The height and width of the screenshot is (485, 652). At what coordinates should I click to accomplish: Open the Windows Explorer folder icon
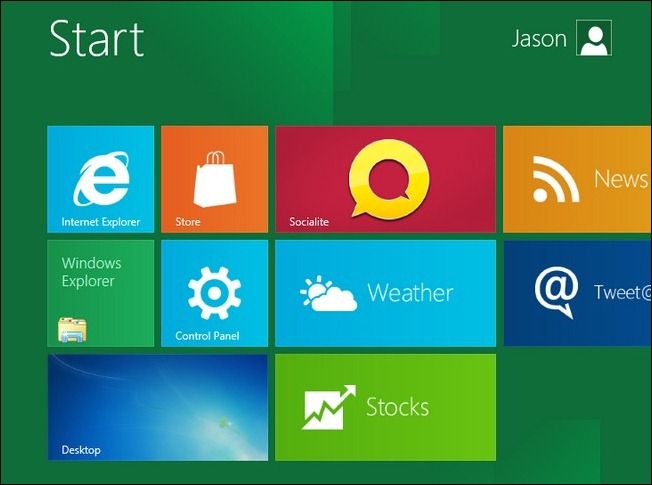pos(72,330)
